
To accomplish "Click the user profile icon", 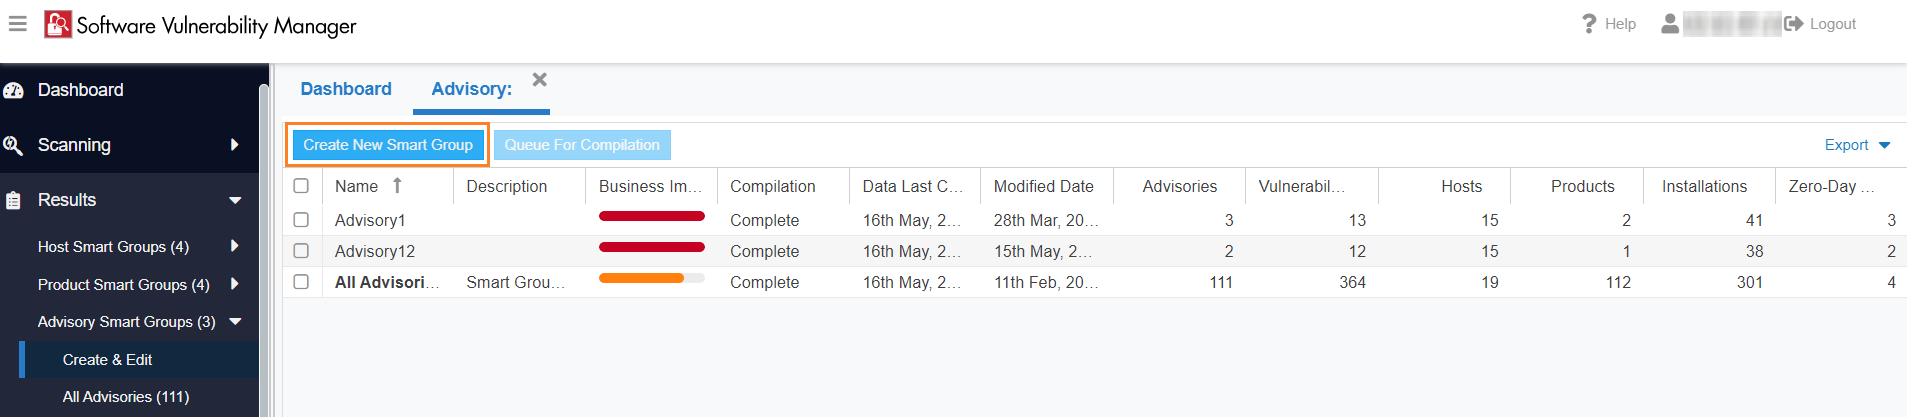I will pos(1669,23).
